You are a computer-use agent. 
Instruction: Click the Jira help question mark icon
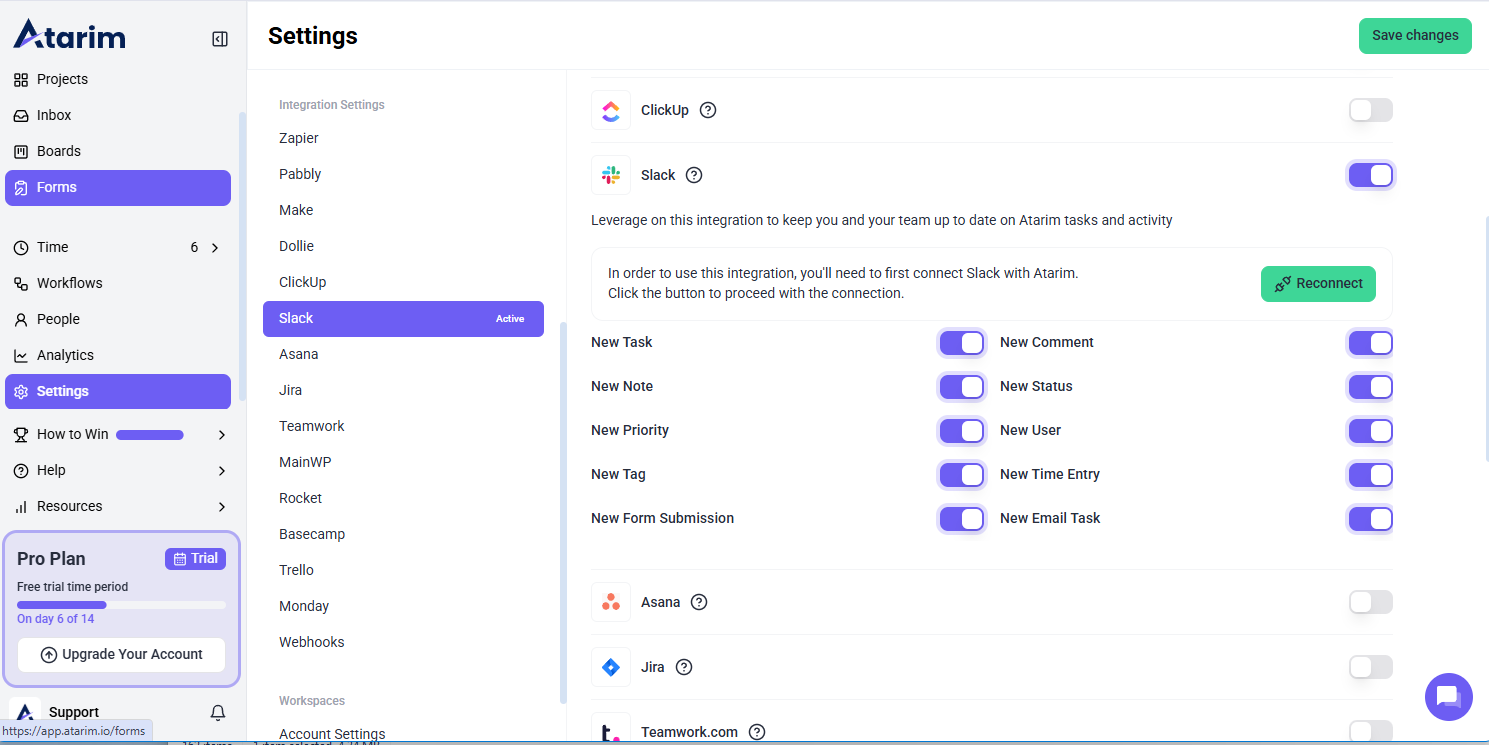click(x=684, y=667)
